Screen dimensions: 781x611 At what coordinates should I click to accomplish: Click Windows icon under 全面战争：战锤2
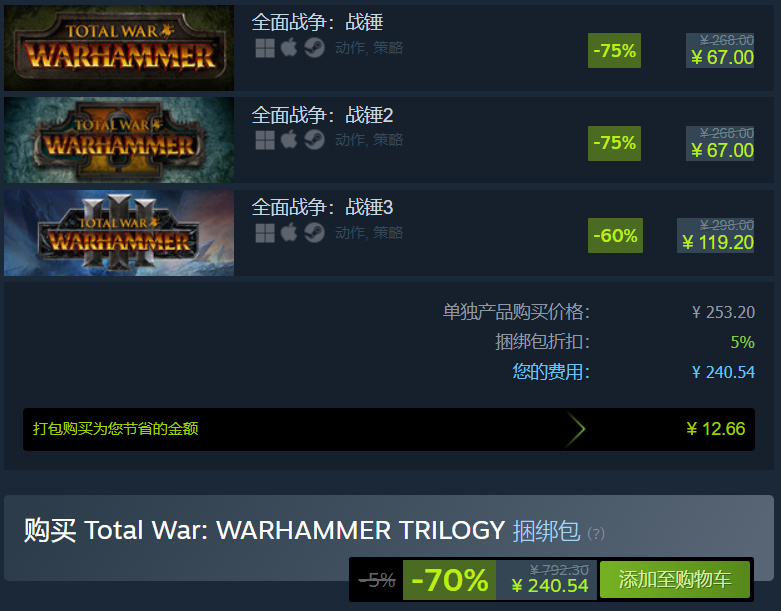point(265,140)
